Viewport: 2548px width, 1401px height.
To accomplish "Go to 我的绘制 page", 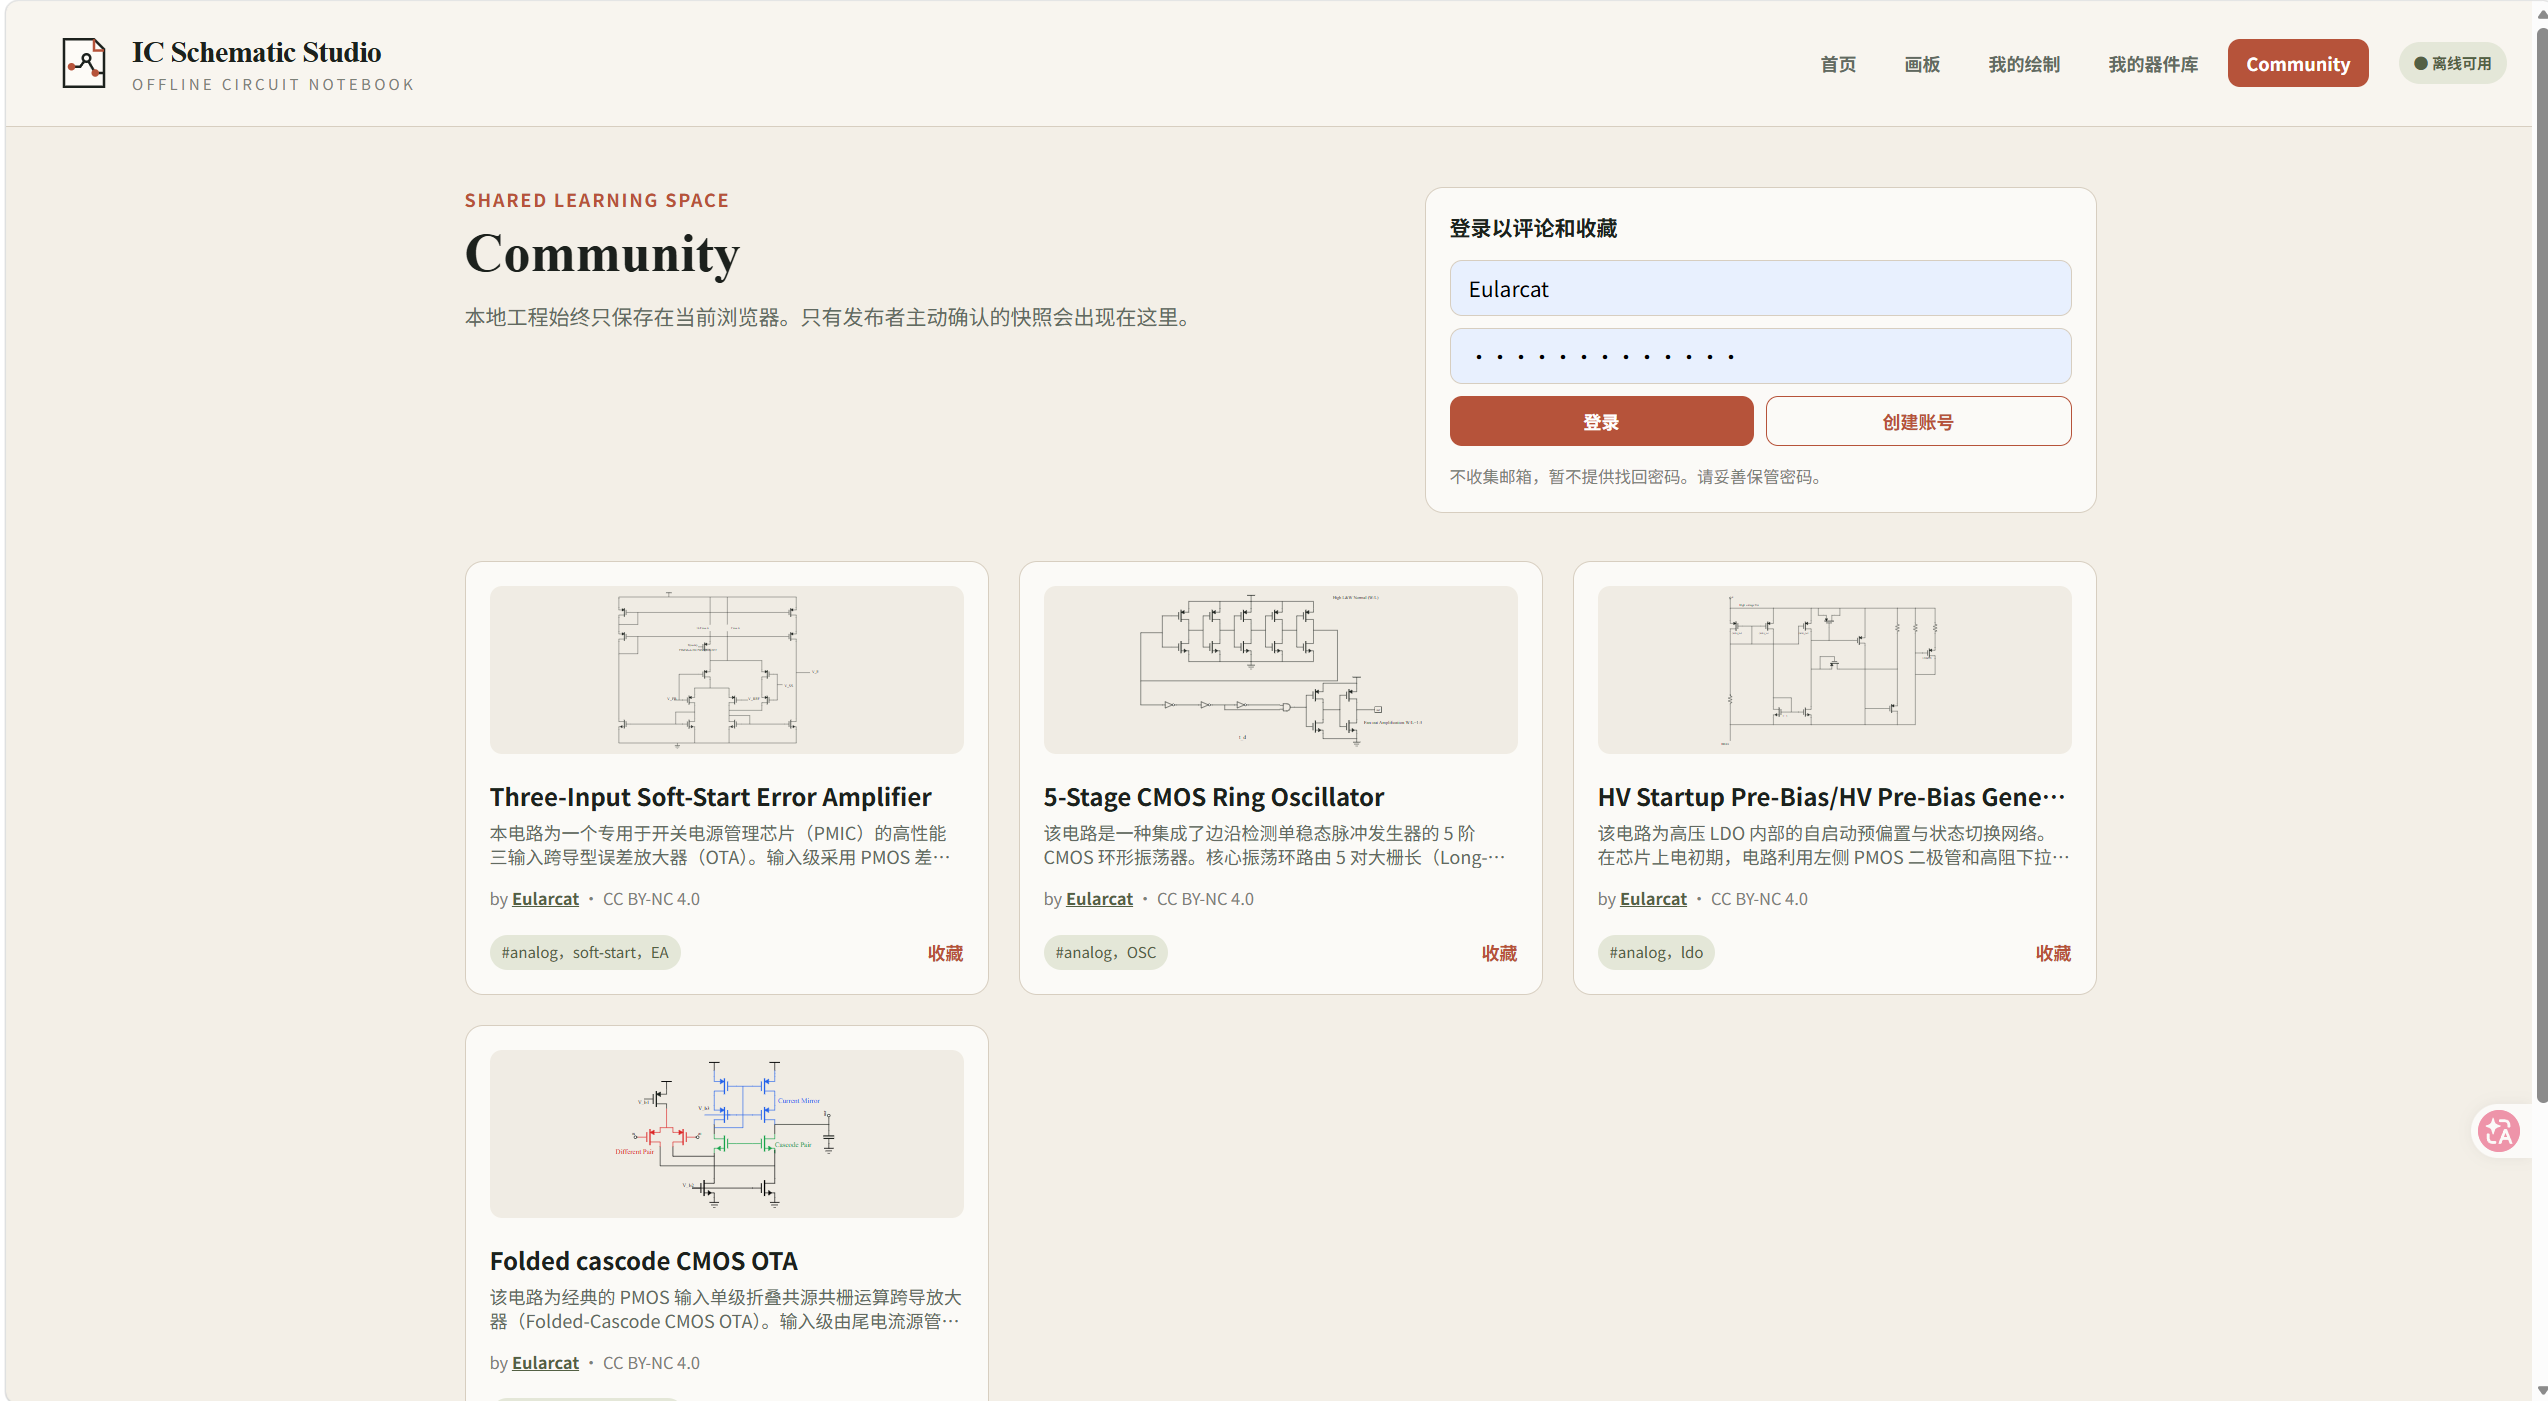I will (2024, 64).
